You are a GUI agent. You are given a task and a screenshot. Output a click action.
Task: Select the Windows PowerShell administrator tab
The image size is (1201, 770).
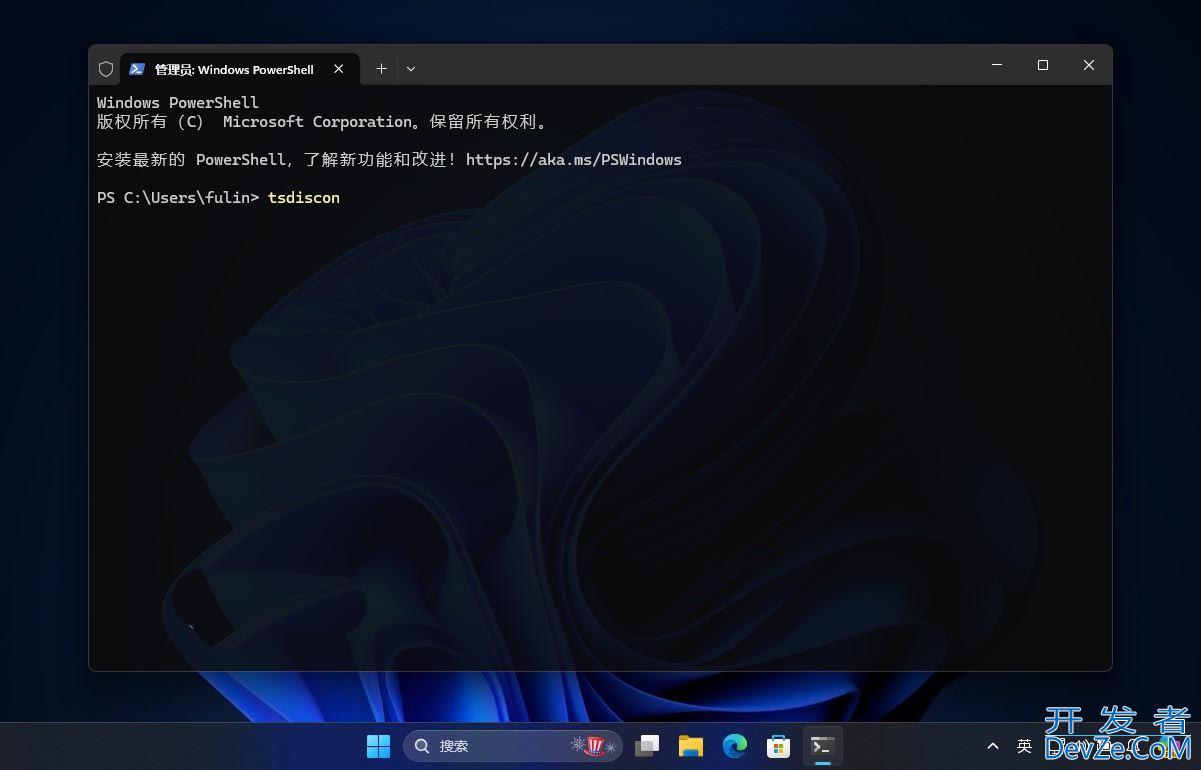coord(239,69)
